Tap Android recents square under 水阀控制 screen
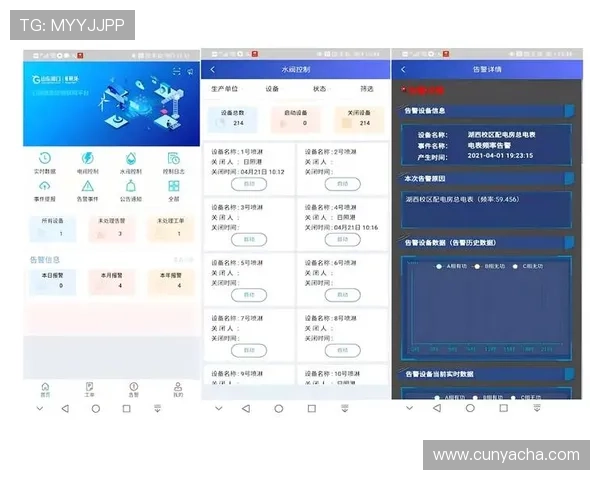The width and height of the screenshot is (600, 480). click(x=312, y=408)
